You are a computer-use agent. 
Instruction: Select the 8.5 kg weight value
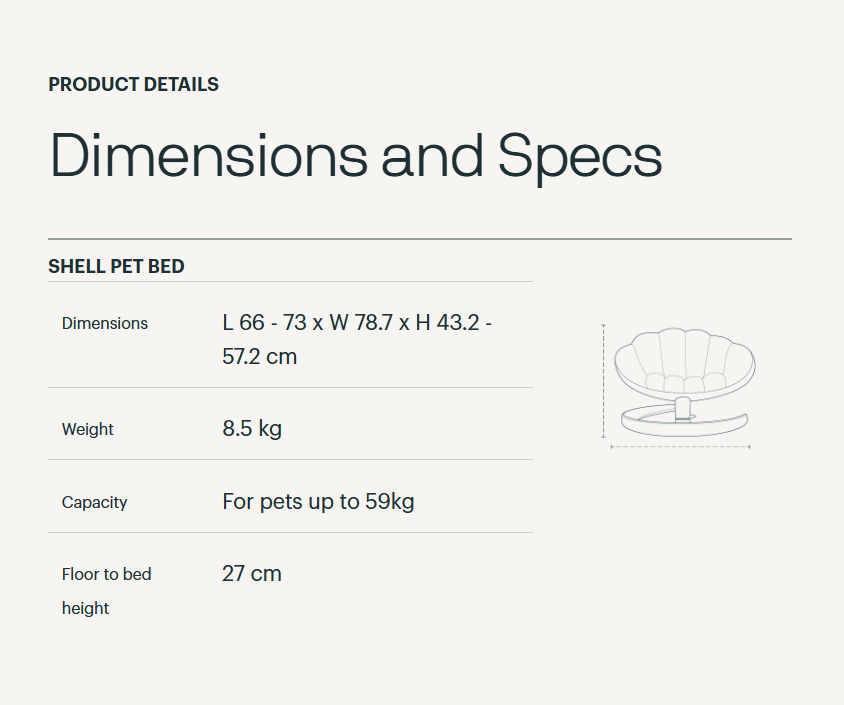tap(252, 429)
